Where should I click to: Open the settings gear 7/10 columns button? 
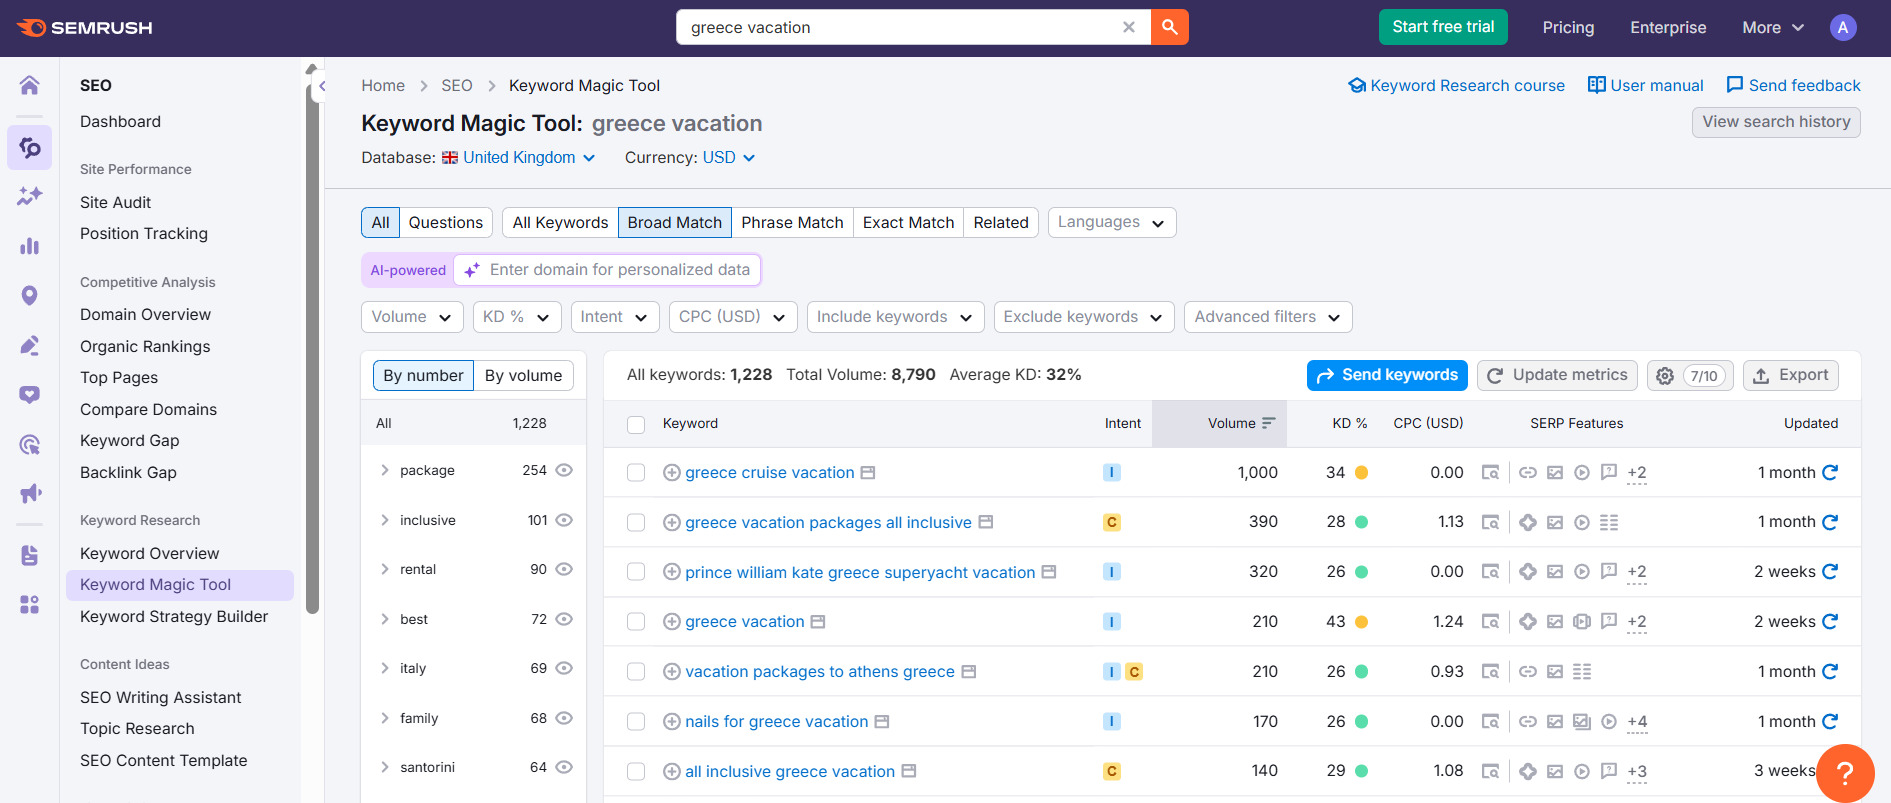coord(1690,375)
